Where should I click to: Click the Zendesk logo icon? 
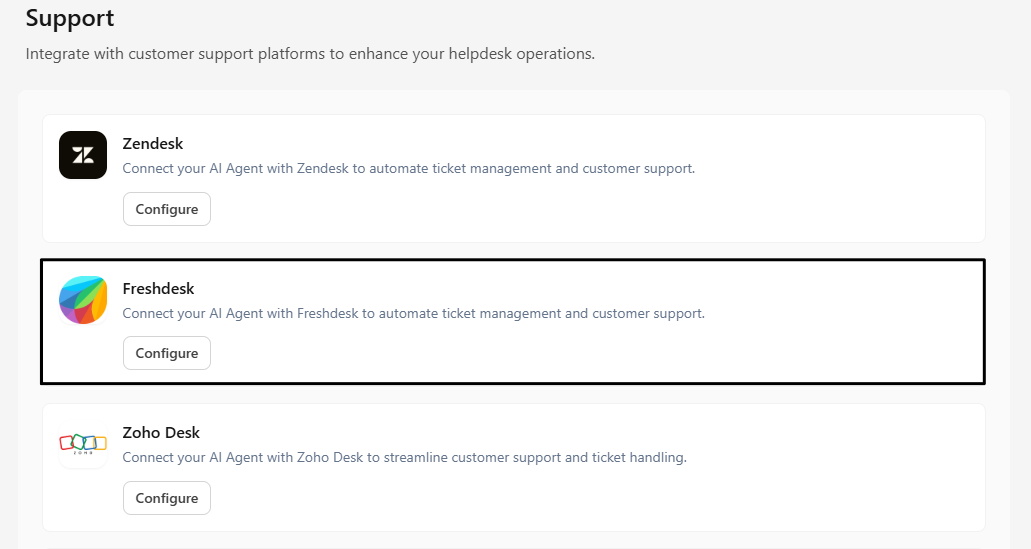point(83,155)
